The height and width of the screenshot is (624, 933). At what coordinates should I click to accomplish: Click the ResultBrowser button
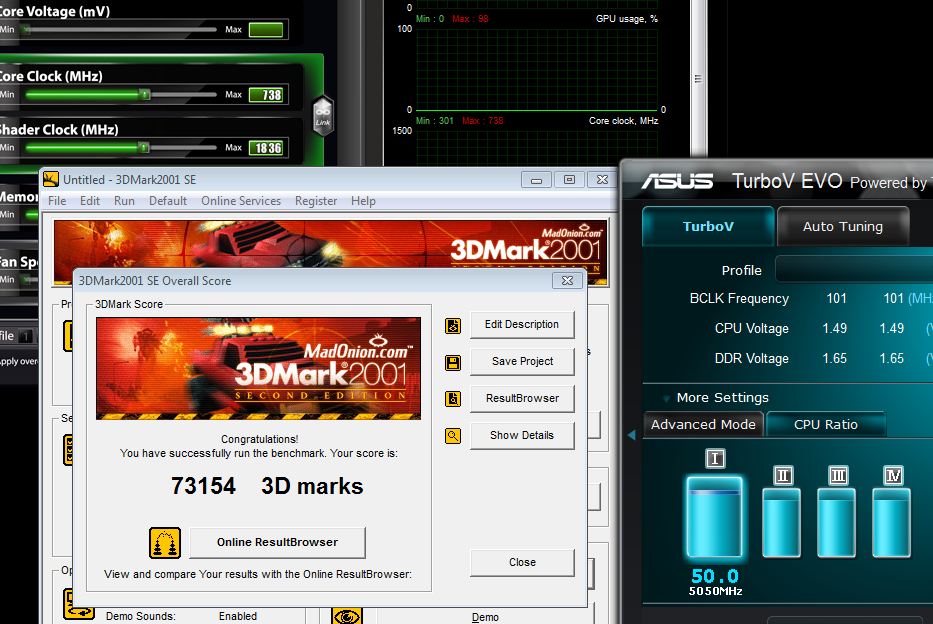[x=522, y=398]
